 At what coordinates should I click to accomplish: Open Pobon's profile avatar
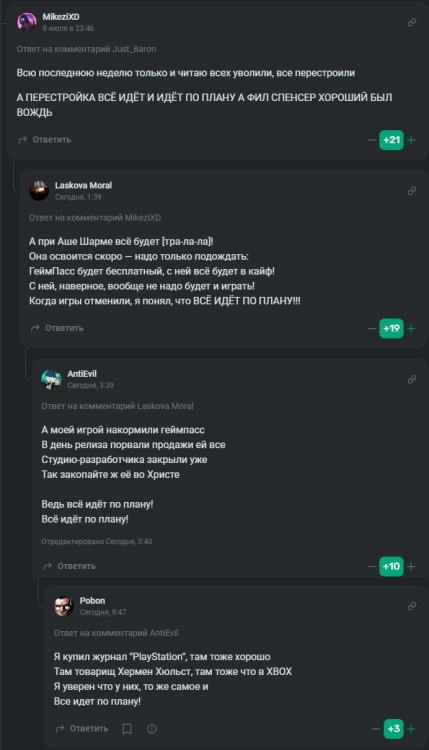(64, 606)
